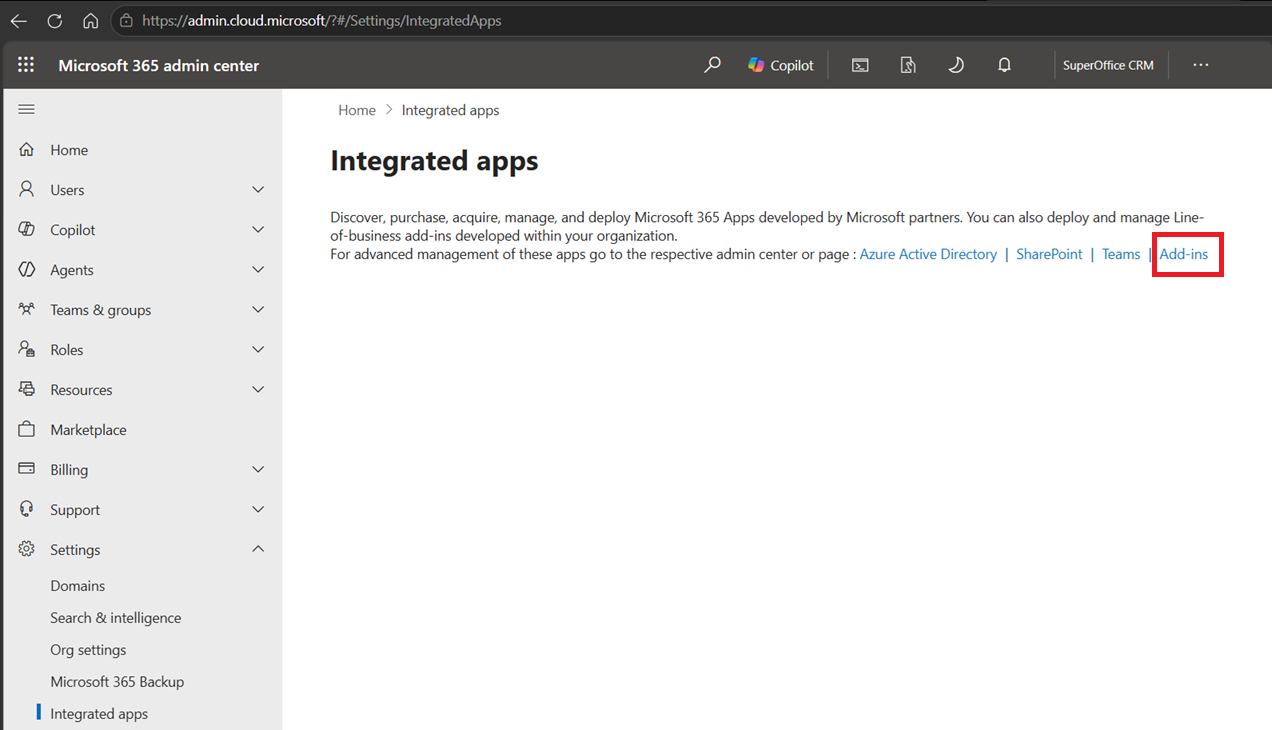This screenshot has height=730, width=1272.
Task: Expand the Copilot section chevron
Action: coord(258,229)
